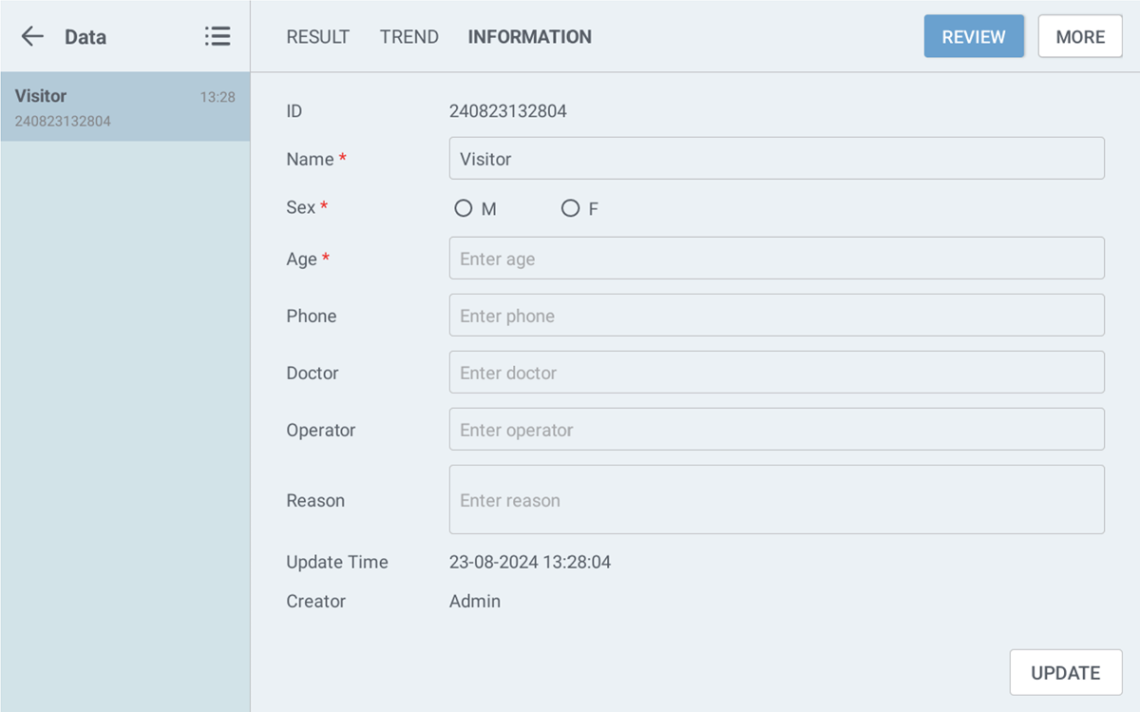1140x712 pixels.
Task: Focus the Enter age input field
Action: (776, 259)
